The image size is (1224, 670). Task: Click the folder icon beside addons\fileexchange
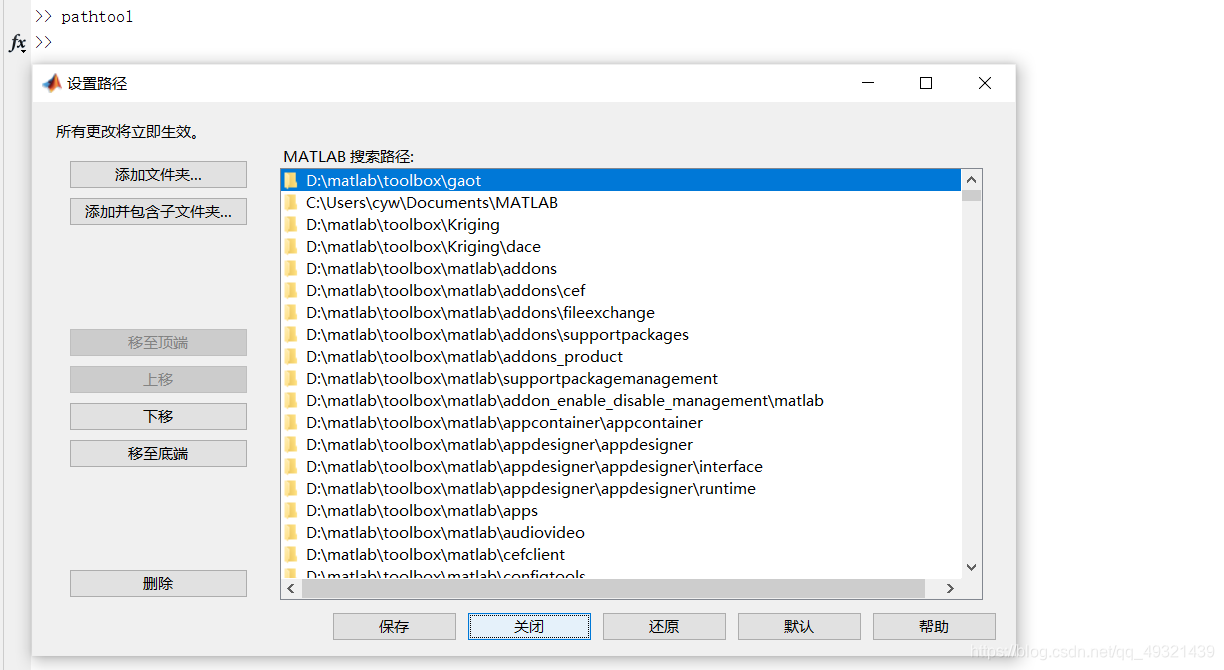291,312
